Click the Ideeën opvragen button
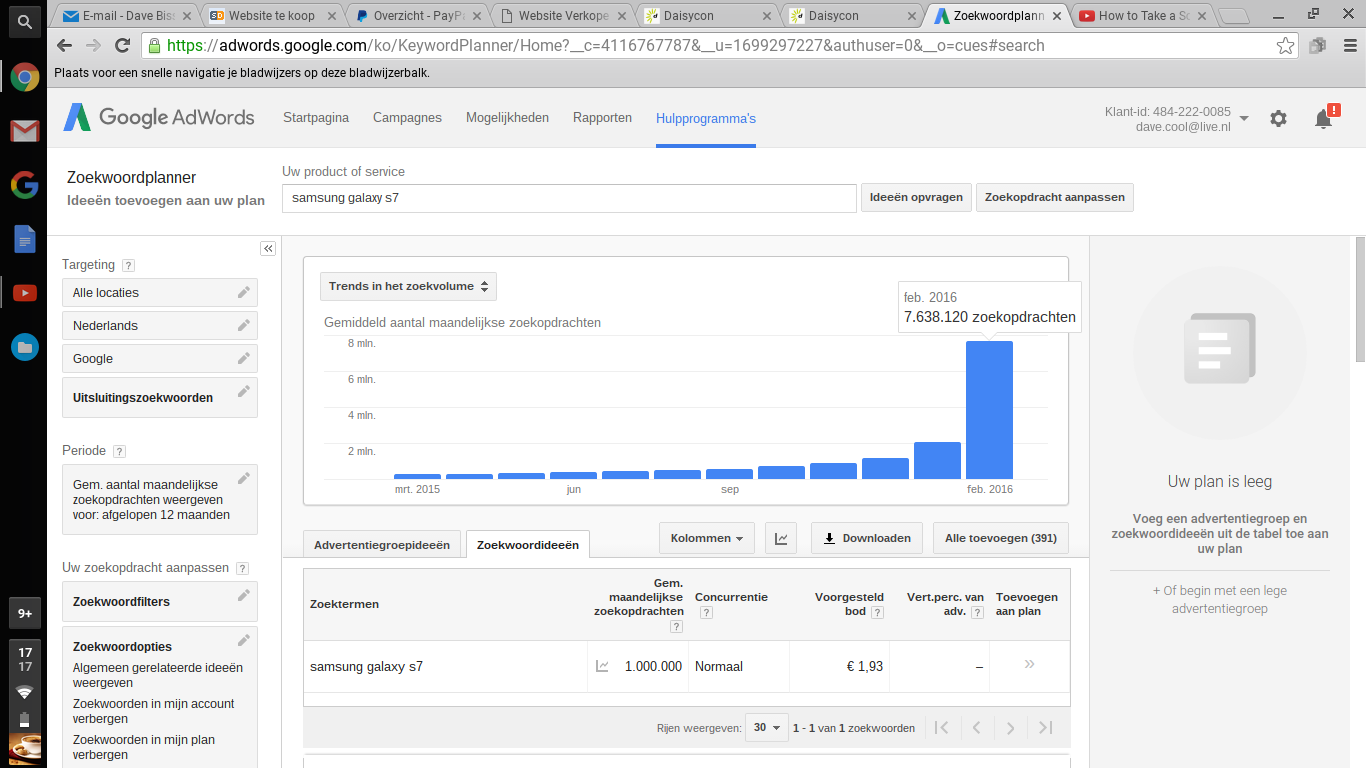Screen dimensions: 1366x768 (916, 197)
